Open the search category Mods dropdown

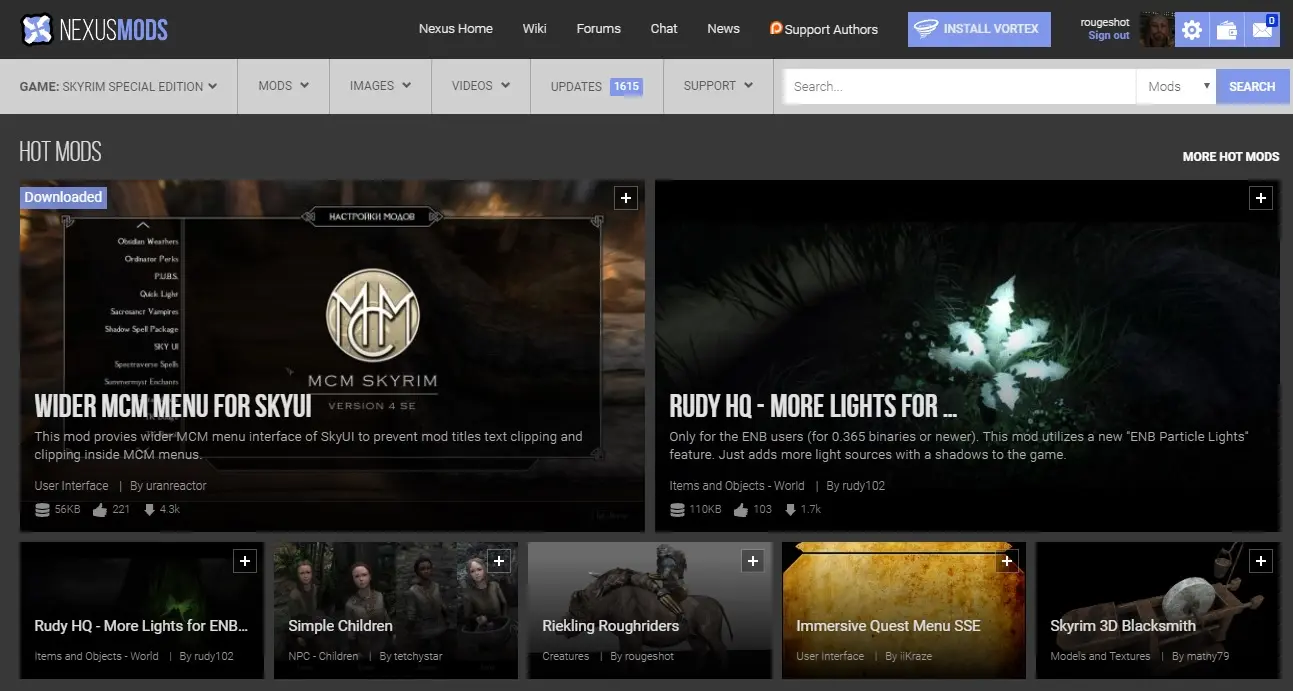tap(1175, 87)
